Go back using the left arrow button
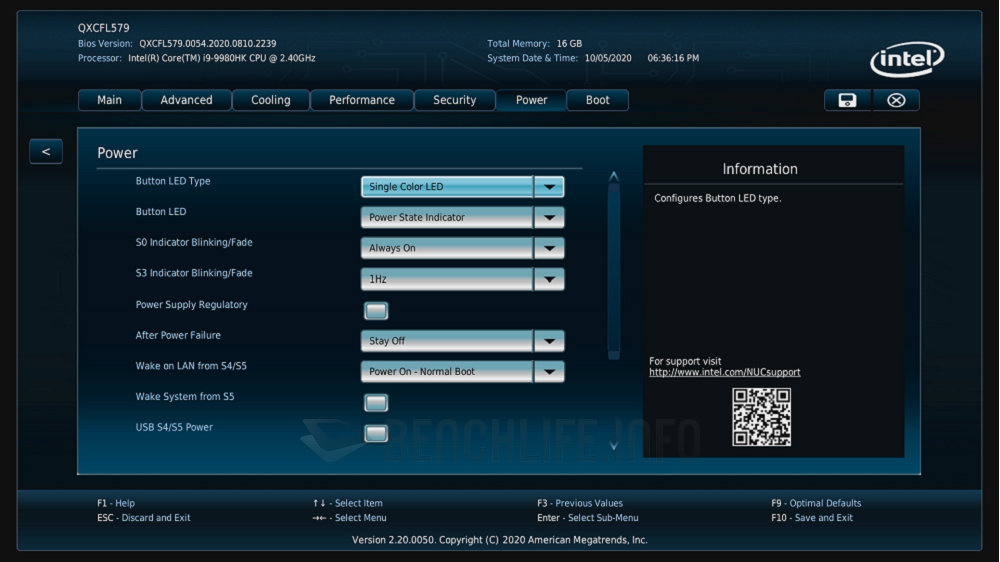 coord(46,152)
